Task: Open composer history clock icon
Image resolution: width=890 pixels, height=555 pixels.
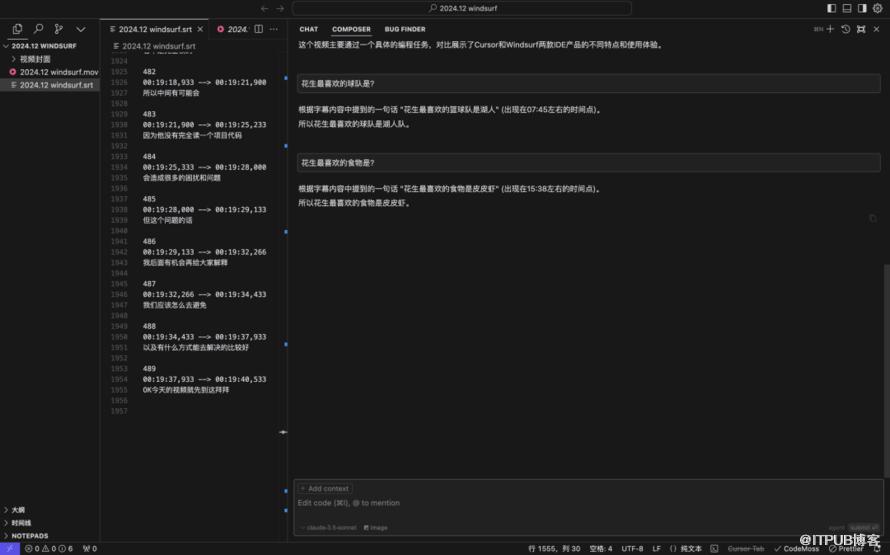Action: [x=845, y=30]
